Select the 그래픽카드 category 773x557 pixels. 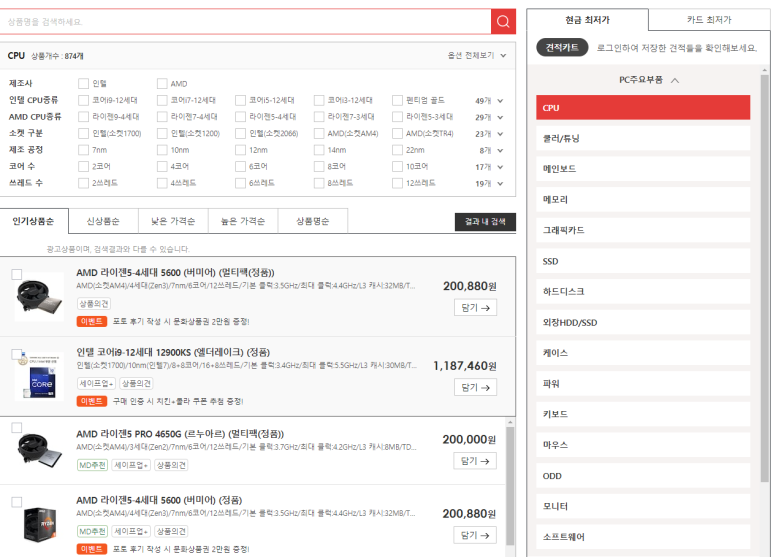click(x=643, y=230)
